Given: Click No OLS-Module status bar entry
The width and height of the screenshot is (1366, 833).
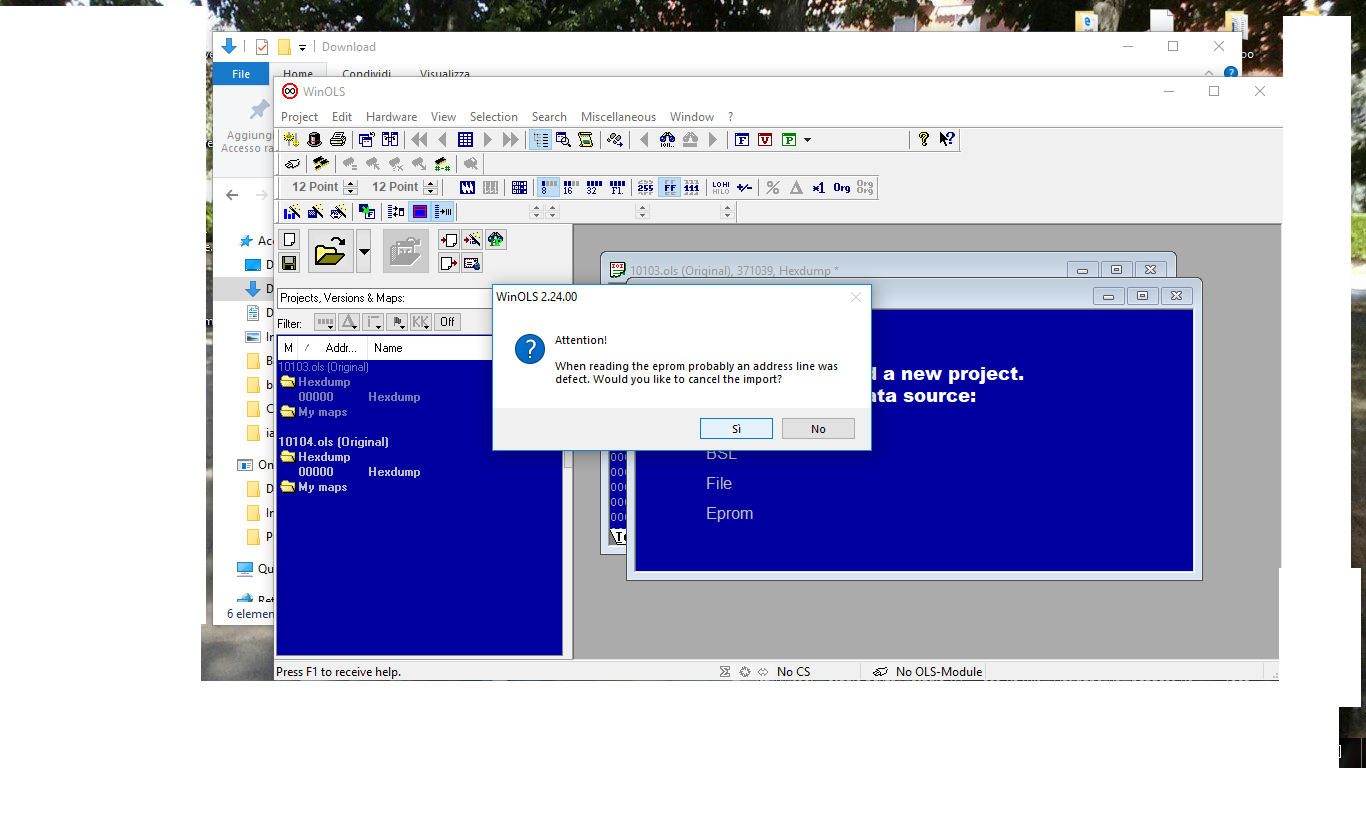Looking at the screenshot, I should (939, 672).
